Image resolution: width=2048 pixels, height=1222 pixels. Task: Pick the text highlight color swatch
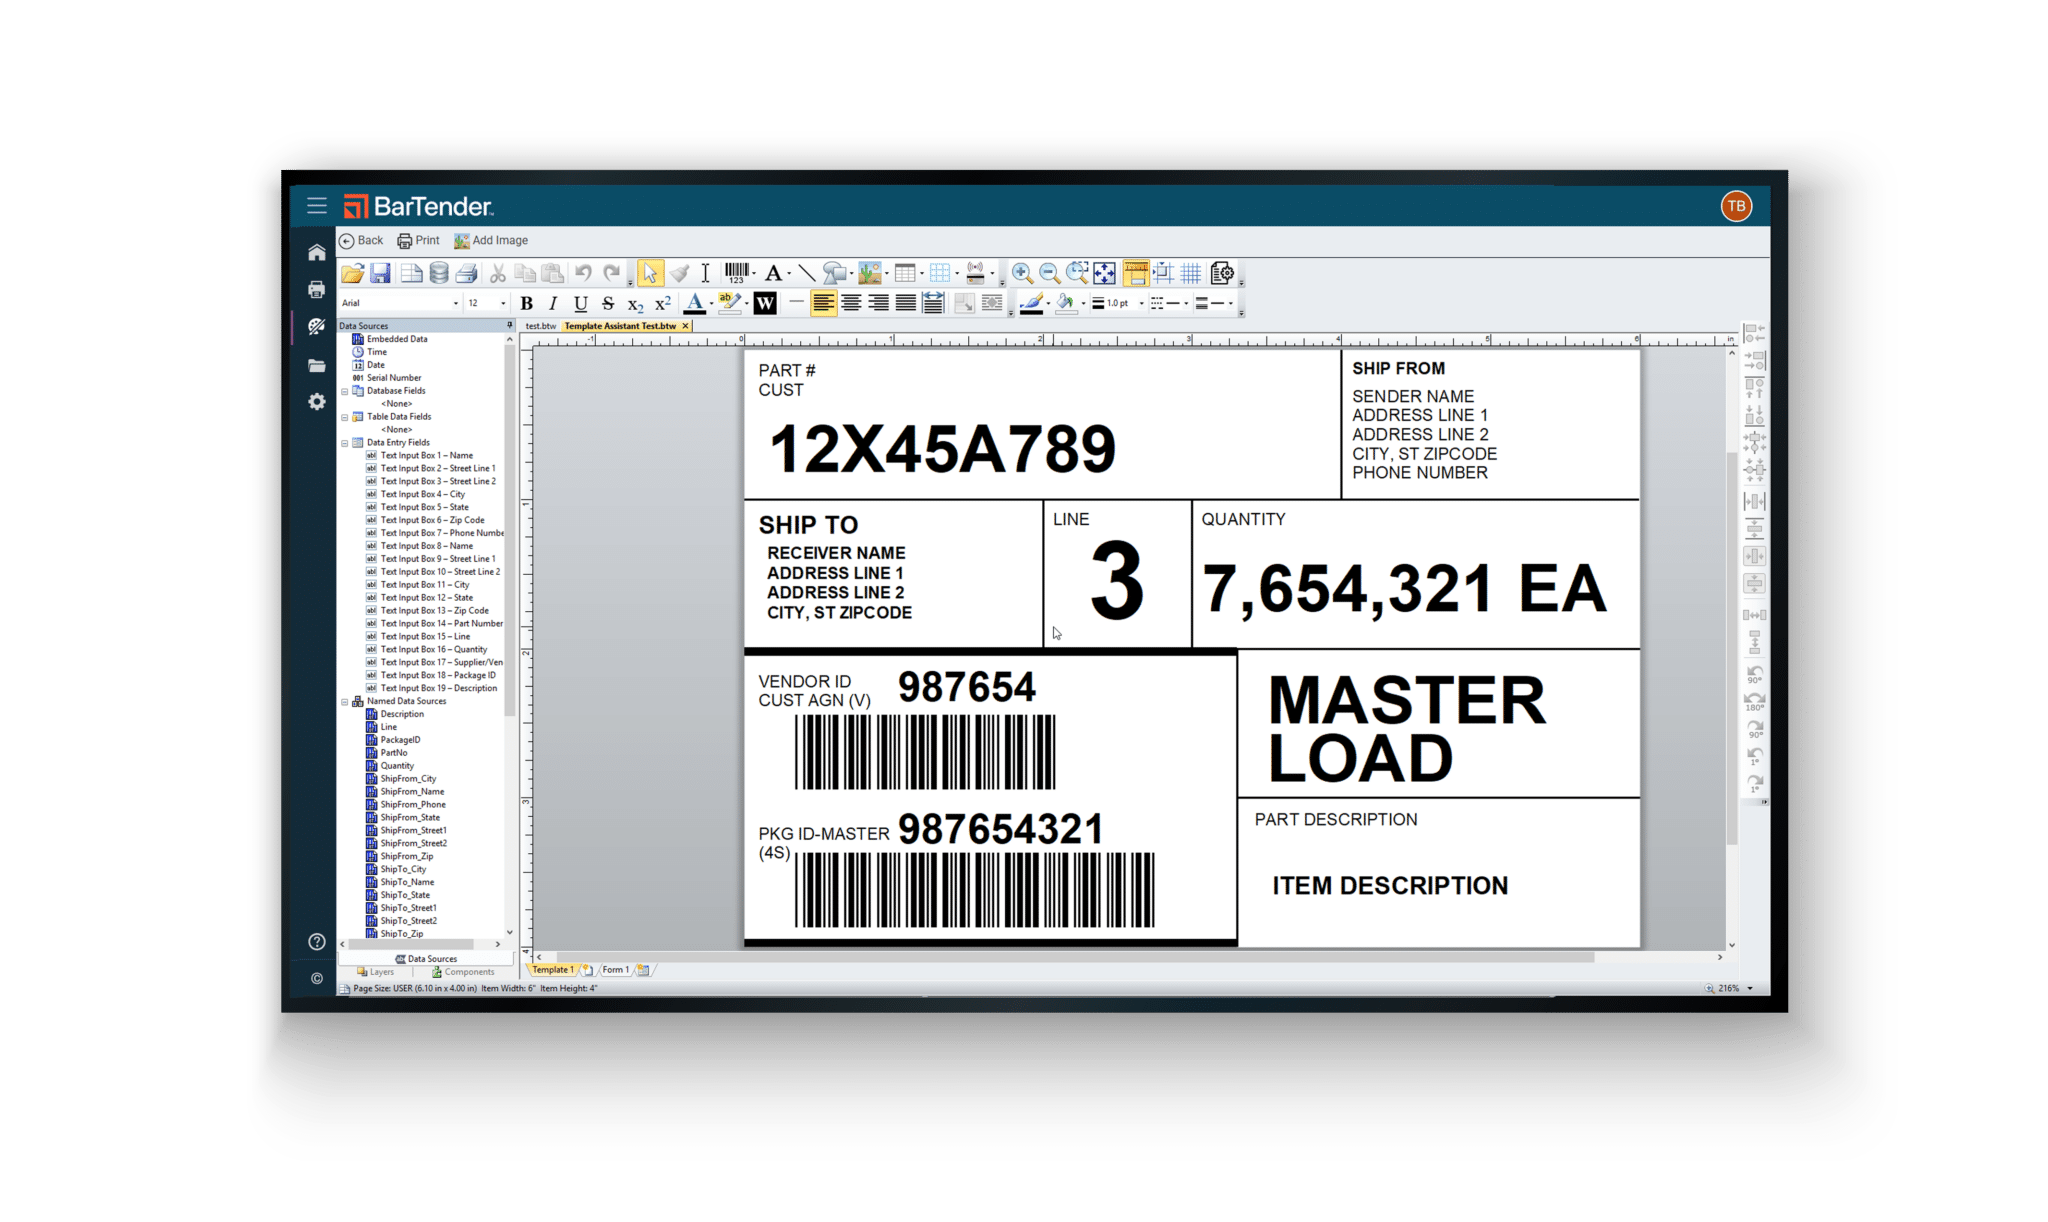(730, 303)
